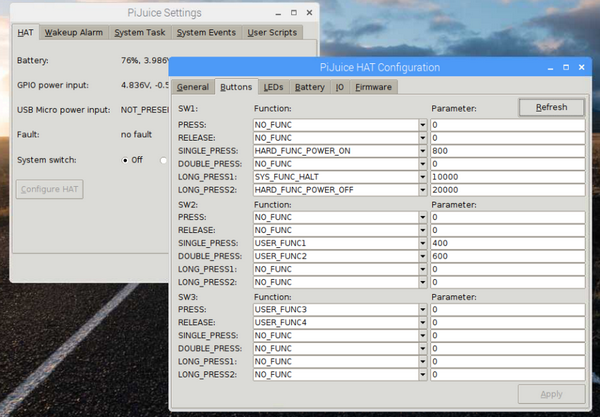Open SW2 LONG_PRESS2 function dropdown
600x417 pixels.
point(422,282)
